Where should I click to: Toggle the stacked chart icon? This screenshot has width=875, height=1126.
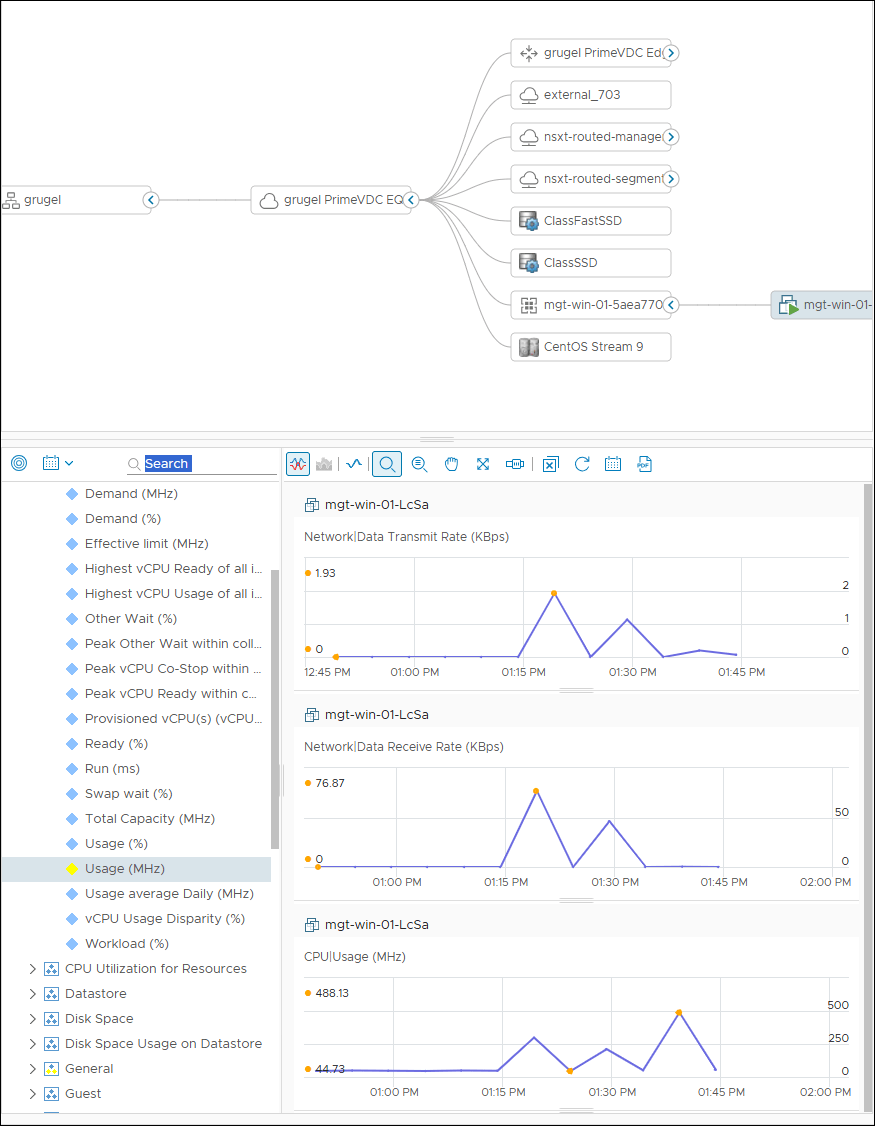coord(323,464)
